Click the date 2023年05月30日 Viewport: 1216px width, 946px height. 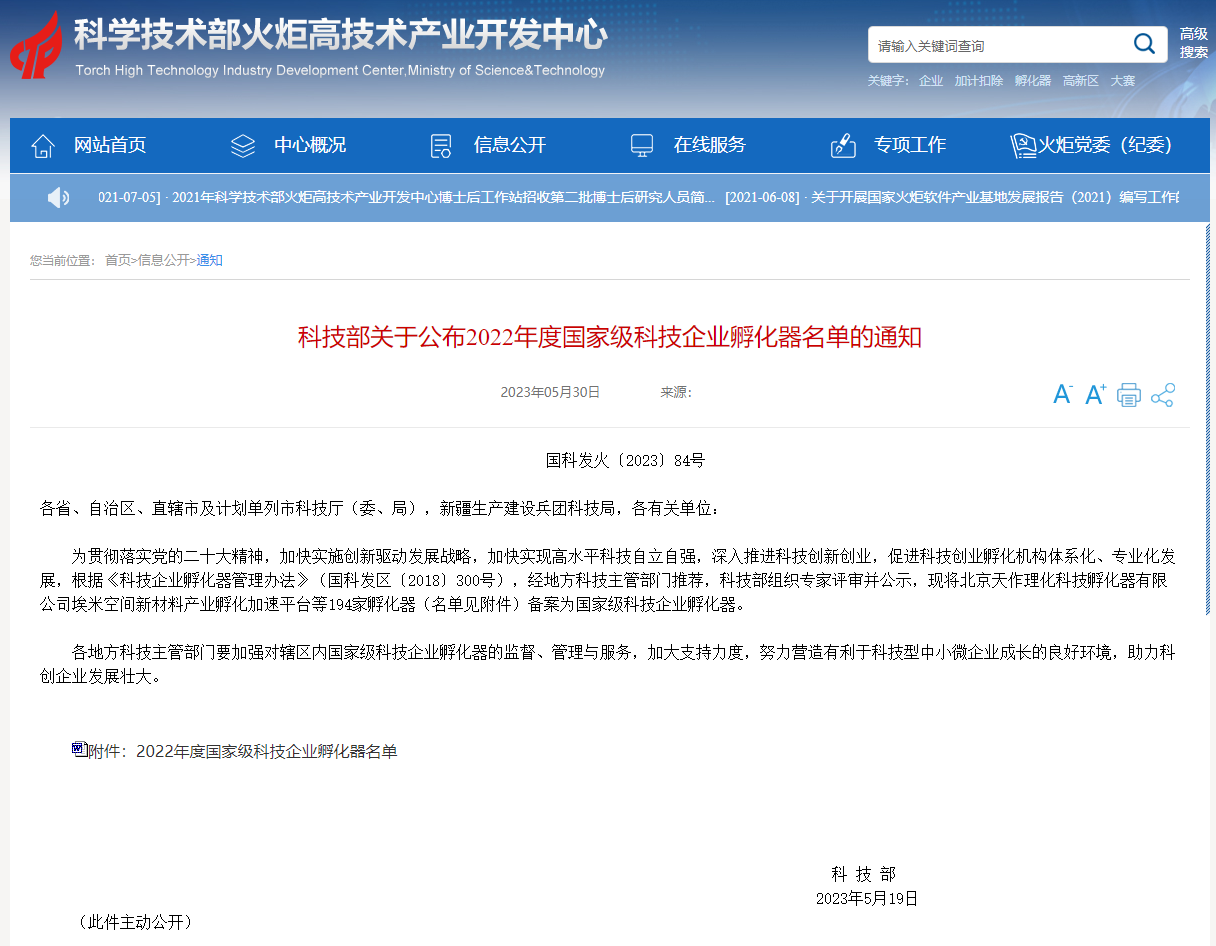pyautogui.click(x=550, y=392)
